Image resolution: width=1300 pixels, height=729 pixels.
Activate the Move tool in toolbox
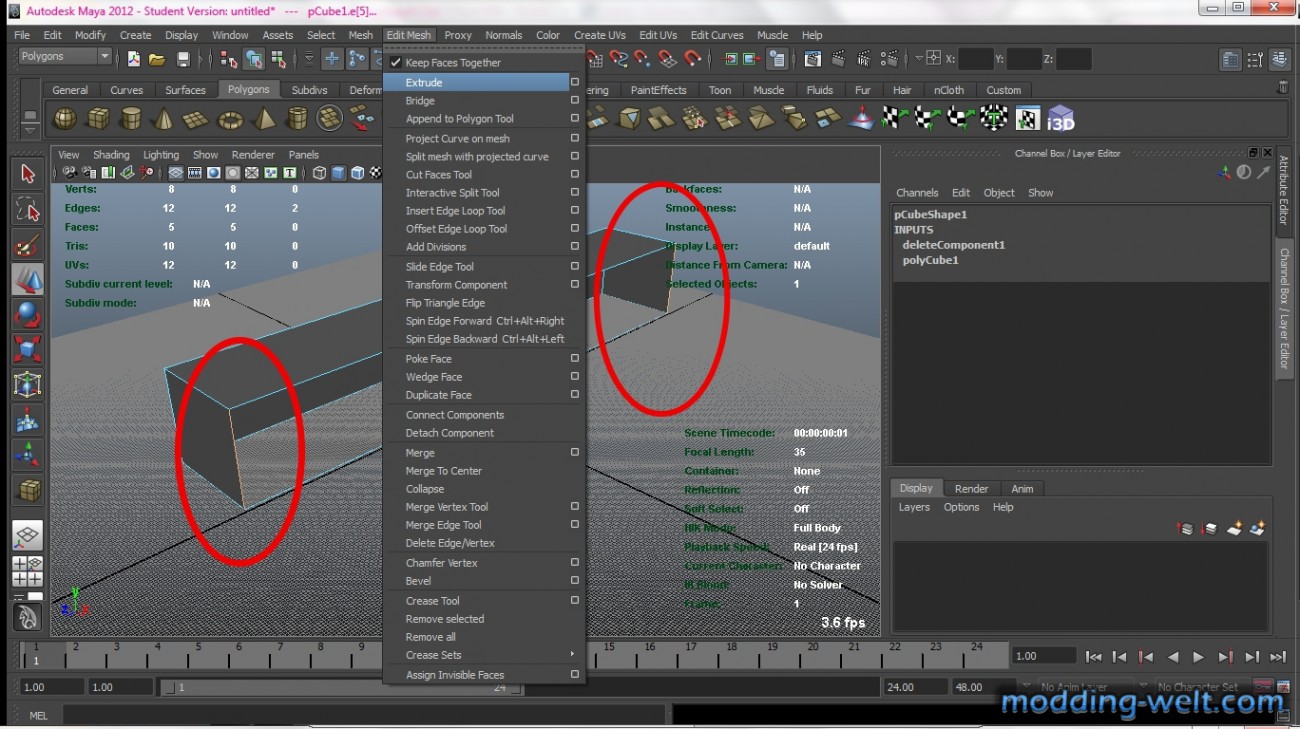28,279
